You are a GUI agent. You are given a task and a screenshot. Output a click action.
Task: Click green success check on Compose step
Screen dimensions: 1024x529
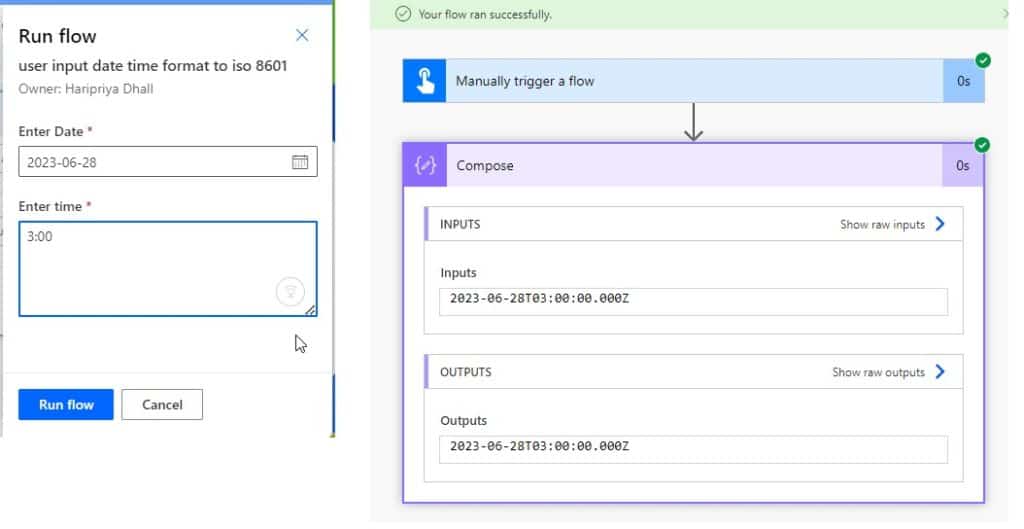point(982,144)
